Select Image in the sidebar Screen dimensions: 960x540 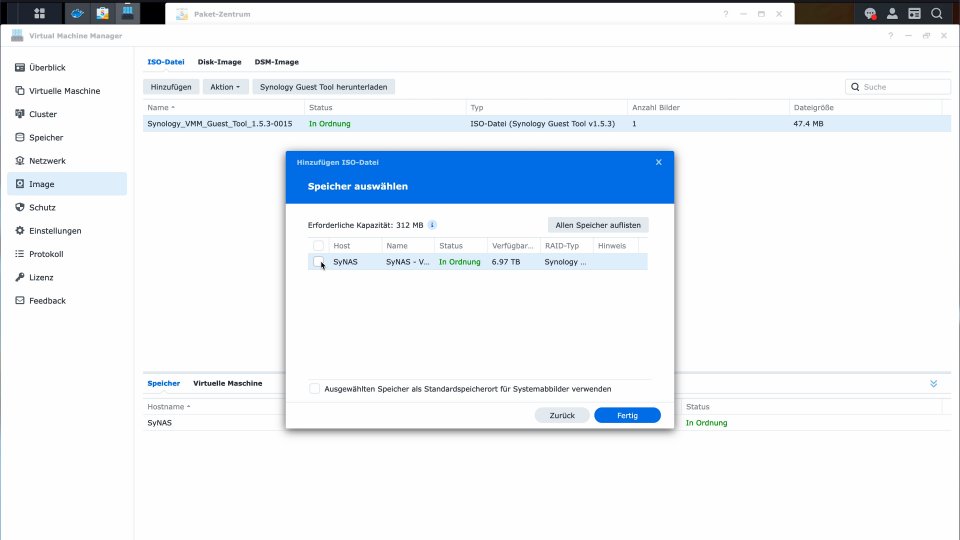(67, 184)
